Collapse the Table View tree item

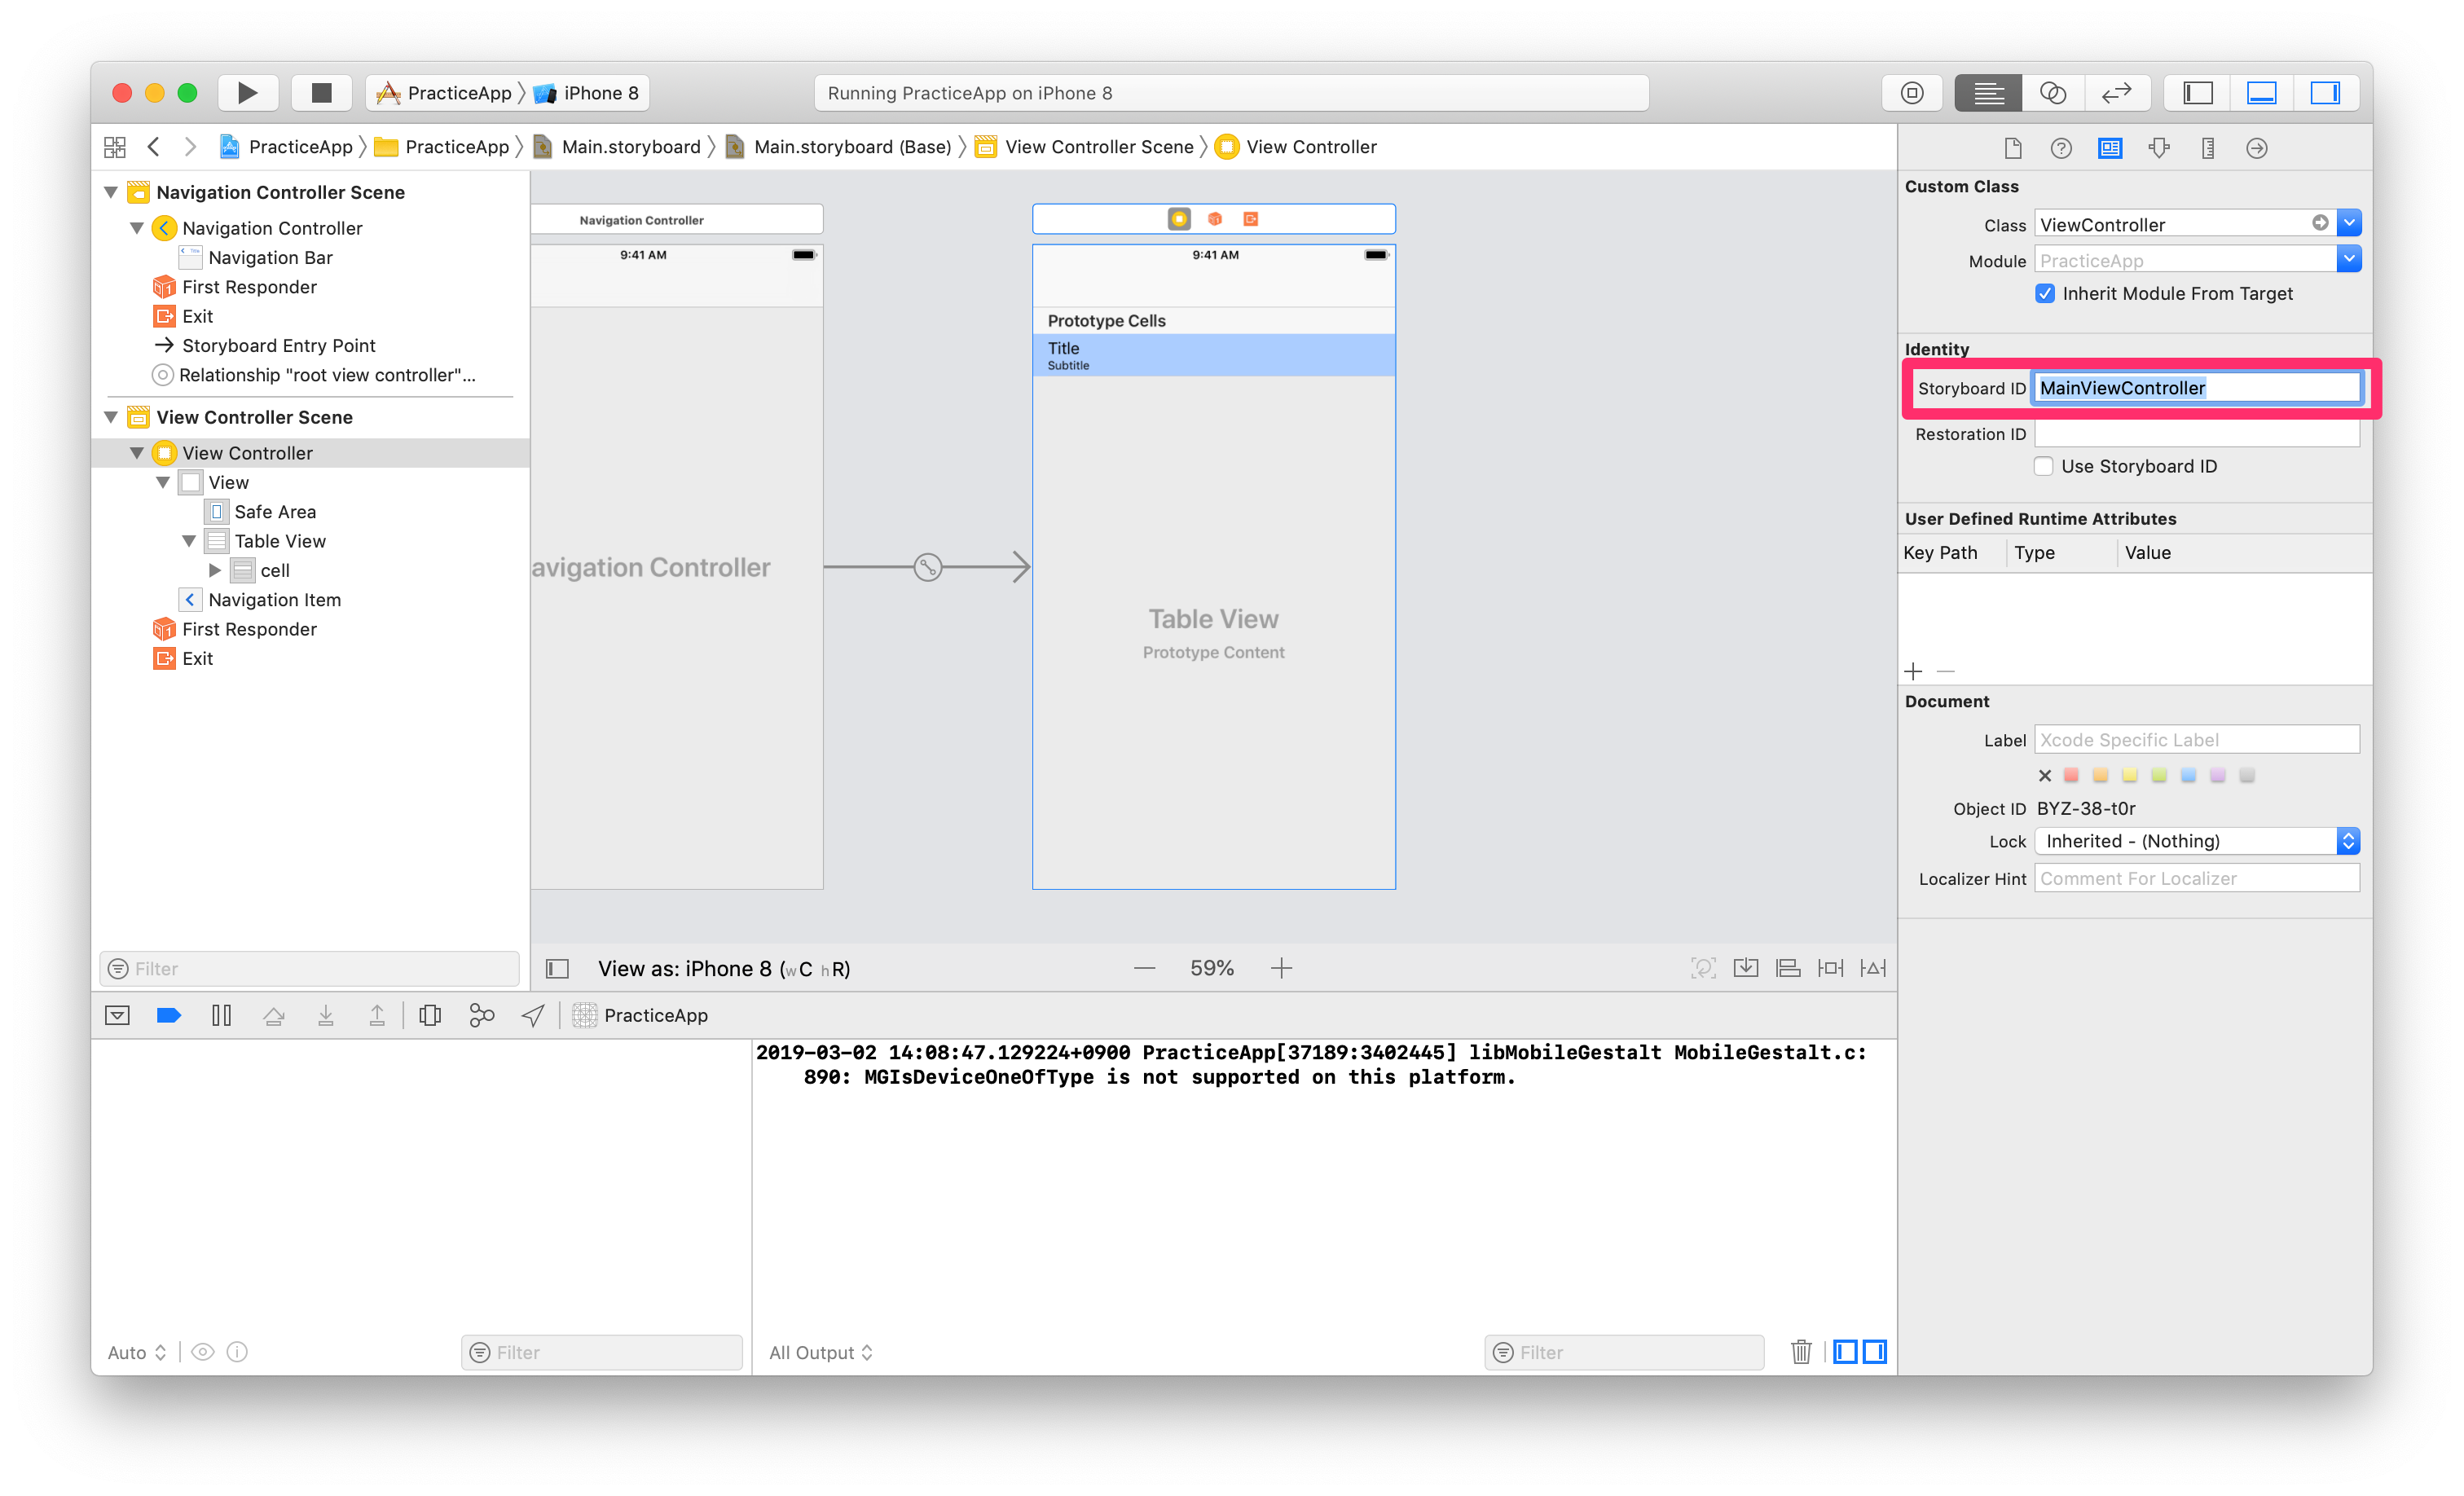coord(189,541)
